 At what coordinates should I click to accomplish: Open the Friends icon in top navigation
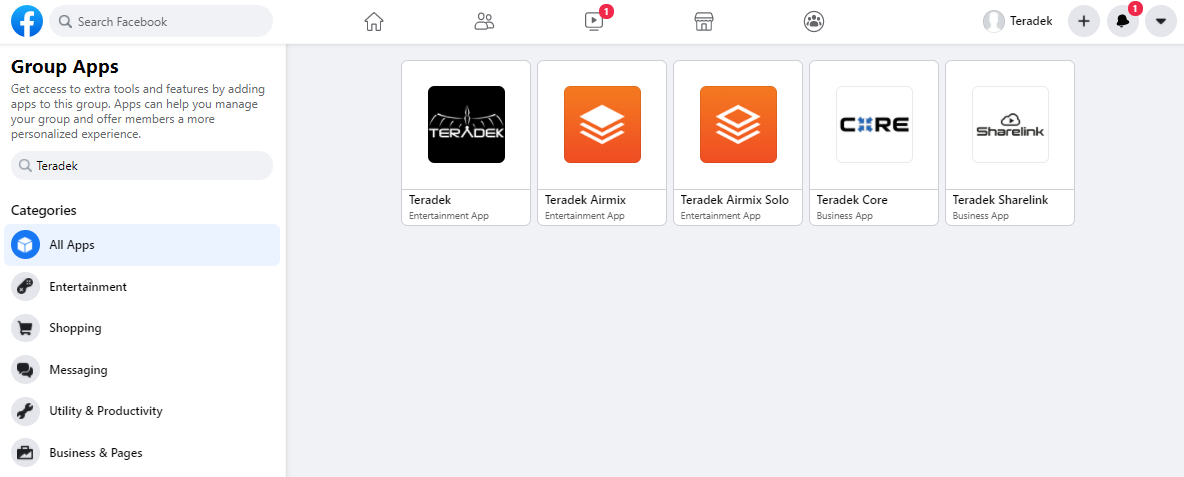484,21
